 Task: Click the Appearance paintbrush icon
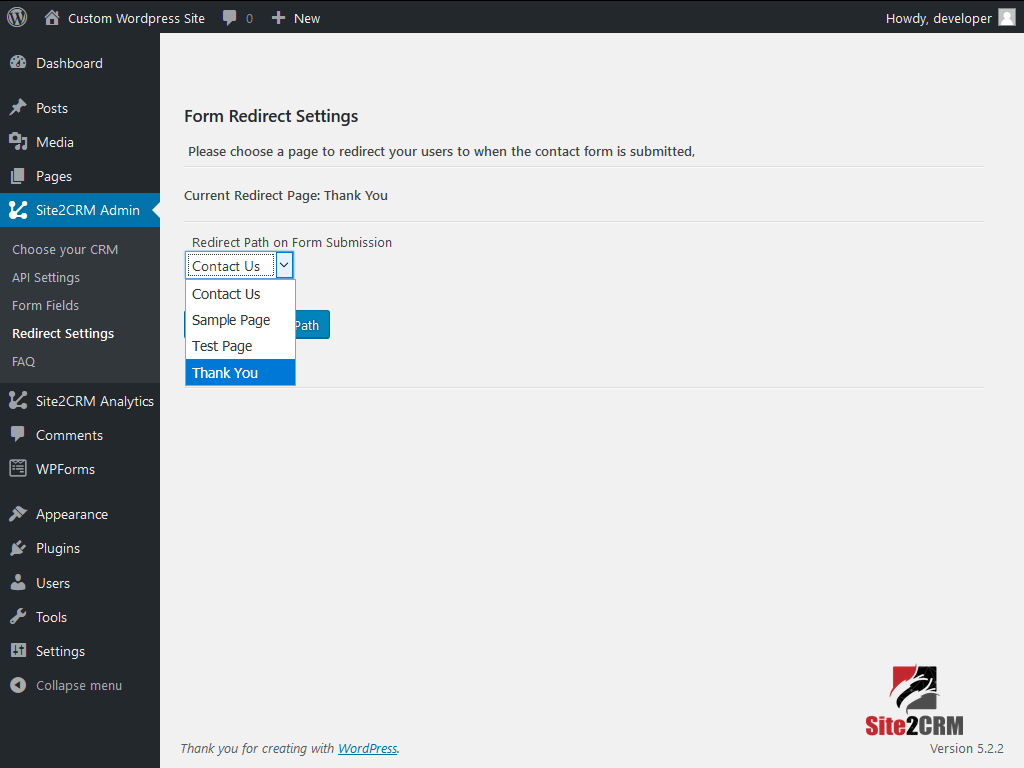point(18,514)
